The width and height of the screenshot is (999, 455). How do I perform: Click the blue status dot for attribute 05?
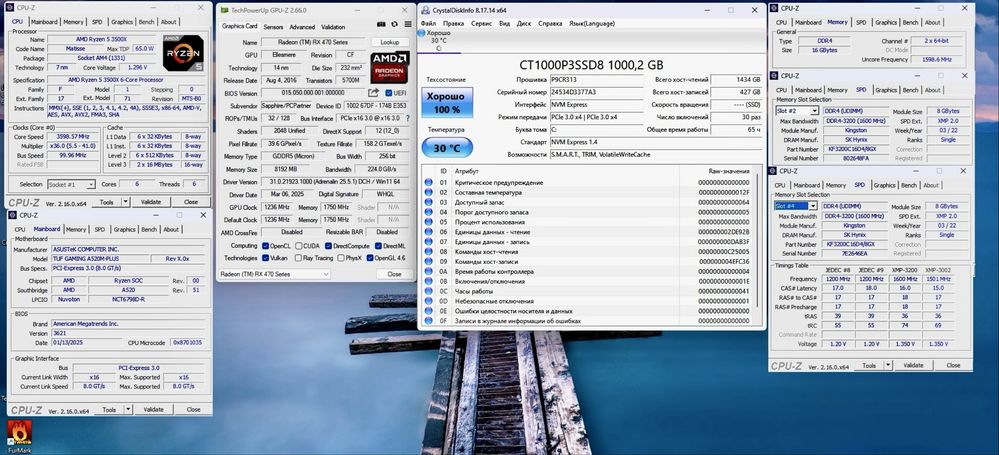[x=429, y=222]
